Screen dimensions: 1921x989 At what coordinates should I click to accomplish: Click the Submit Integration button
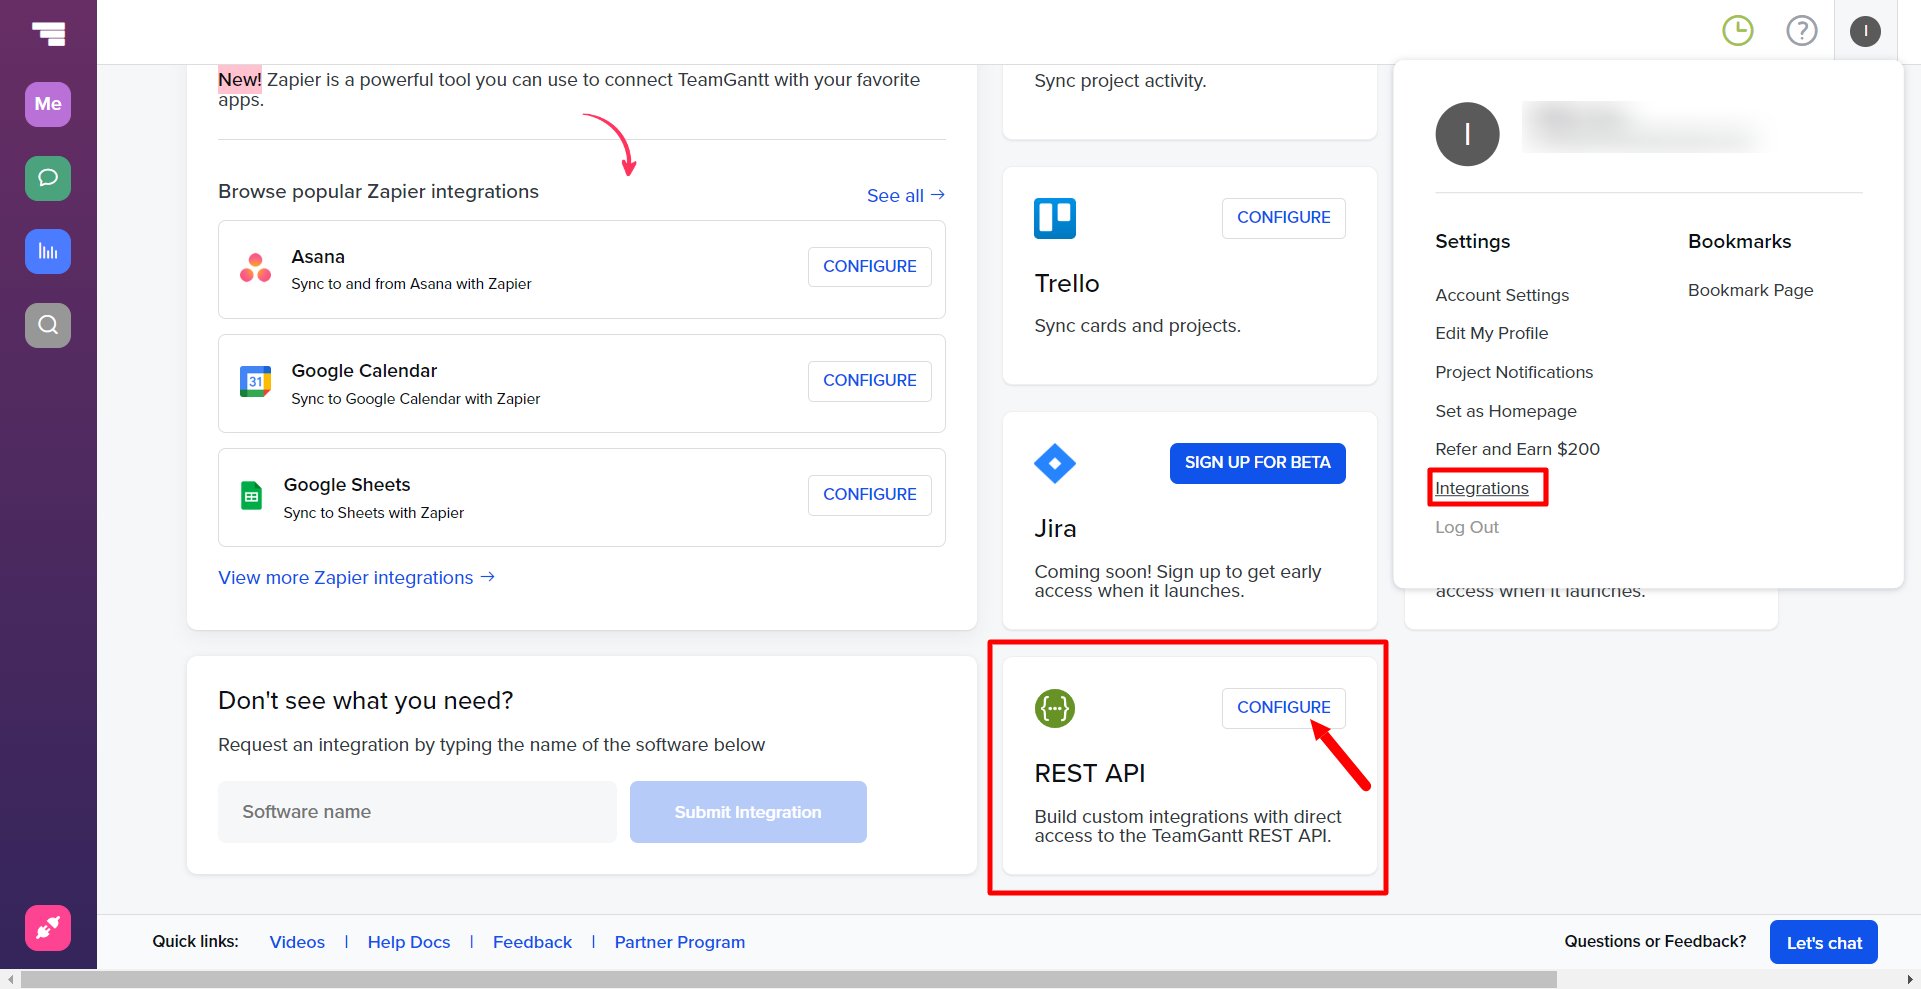748,812
